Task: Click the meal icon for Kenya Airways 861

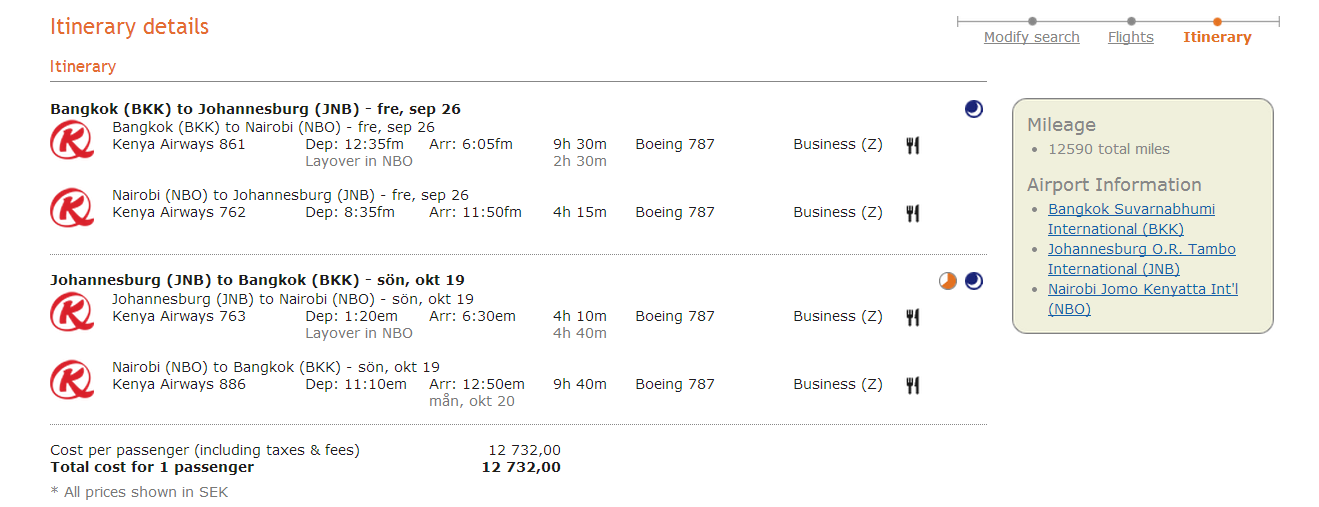Action: point(912,145)
